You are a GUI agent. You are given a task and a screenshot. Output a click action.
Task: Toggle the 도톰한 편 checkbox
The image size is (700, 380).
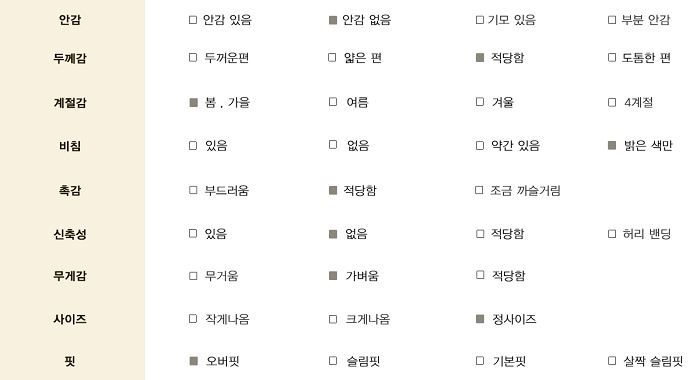612,58
